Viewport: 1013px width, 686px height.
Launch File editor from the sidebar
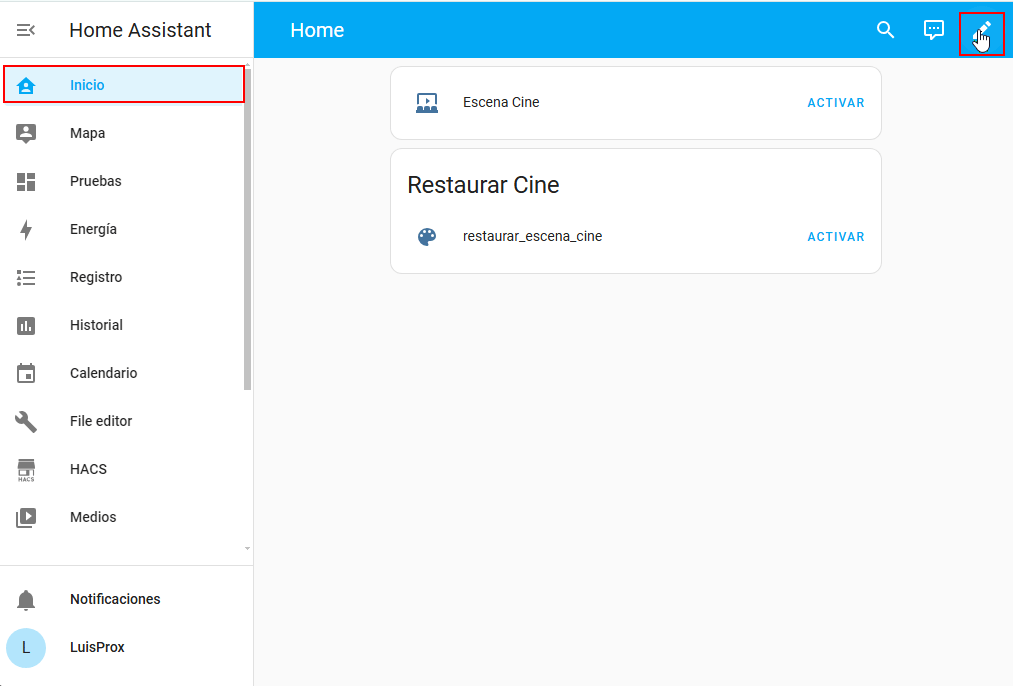(100, 422)
